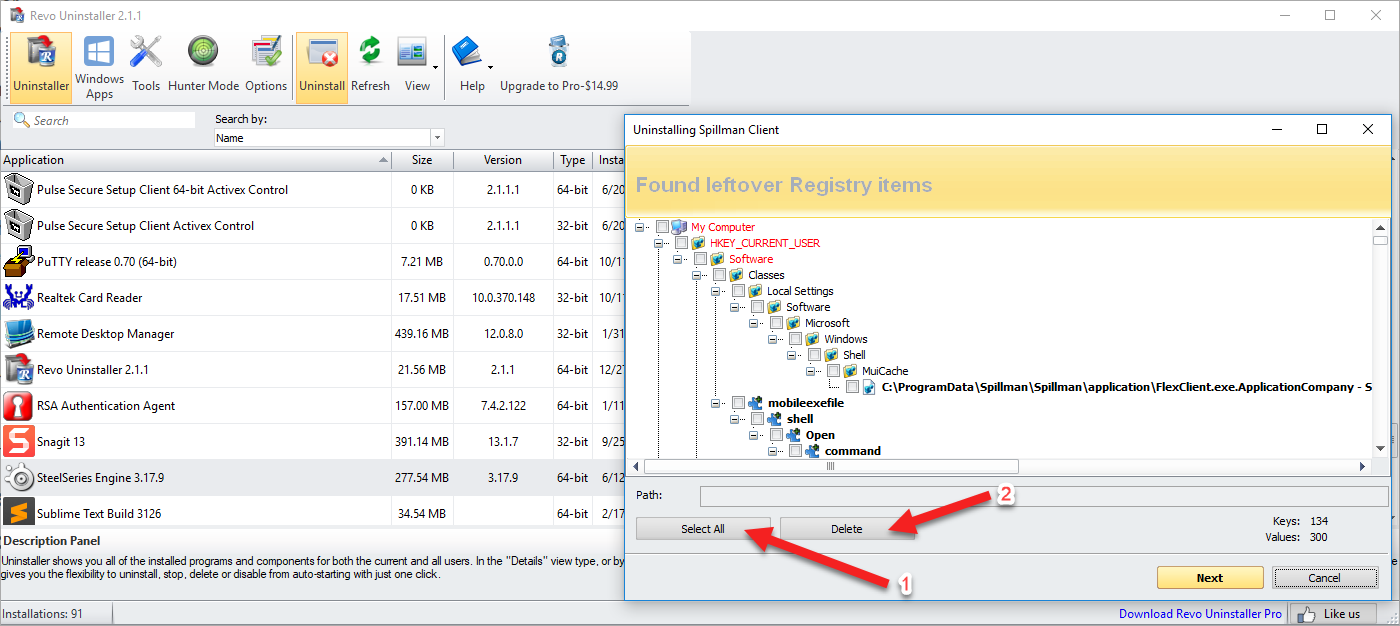Collapse the Windows tree node

tap(773, 339)
